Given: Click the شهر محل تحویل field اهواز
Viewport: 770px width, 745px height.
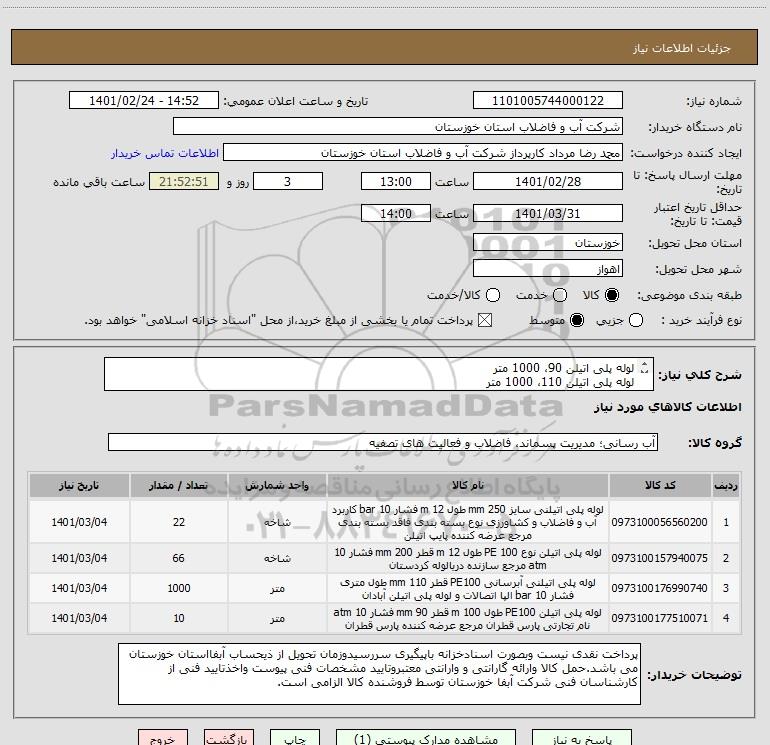Looking at the screenshot, I should (x=548, y=268).
